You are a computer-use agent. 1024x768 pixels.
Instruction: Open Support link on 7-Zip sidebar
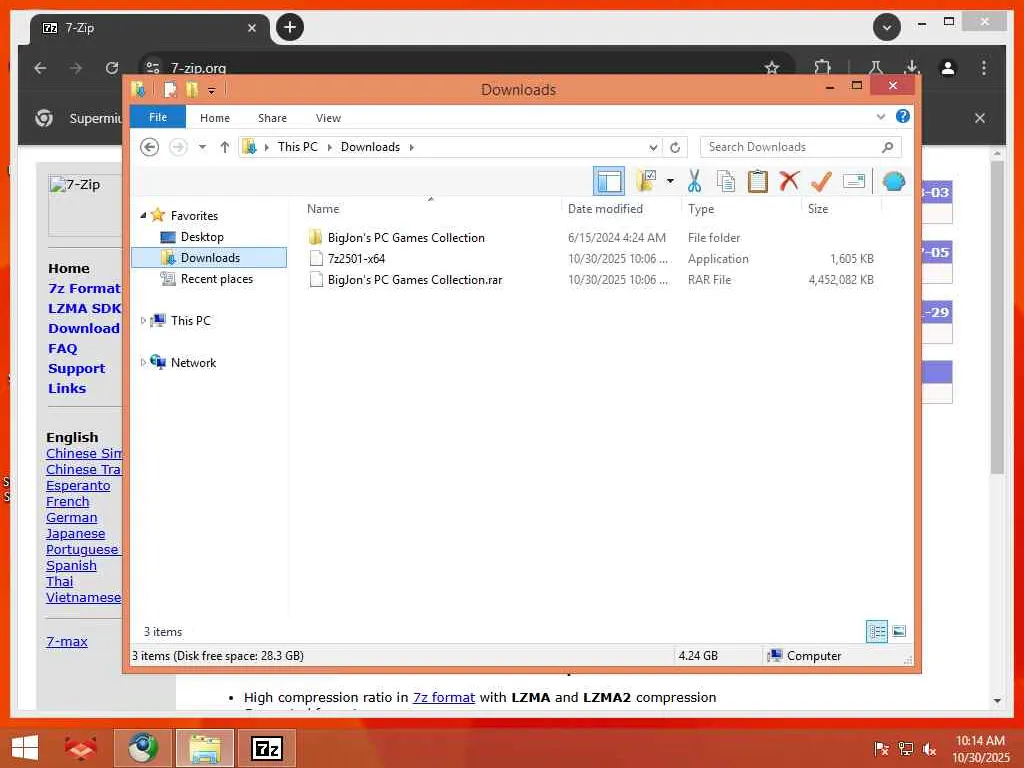(x=76, y=368)
